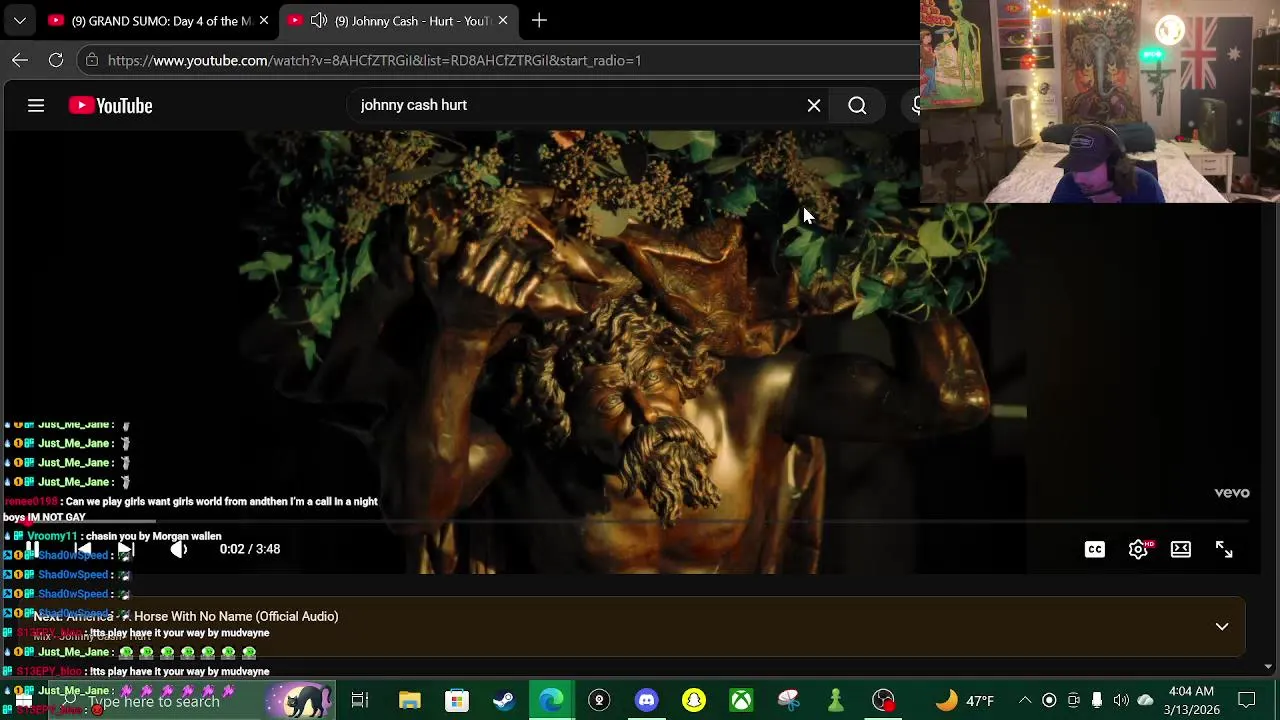The image size is (1280, 720).
Task: Run search with the magnifier button
Action: point(857,105)
